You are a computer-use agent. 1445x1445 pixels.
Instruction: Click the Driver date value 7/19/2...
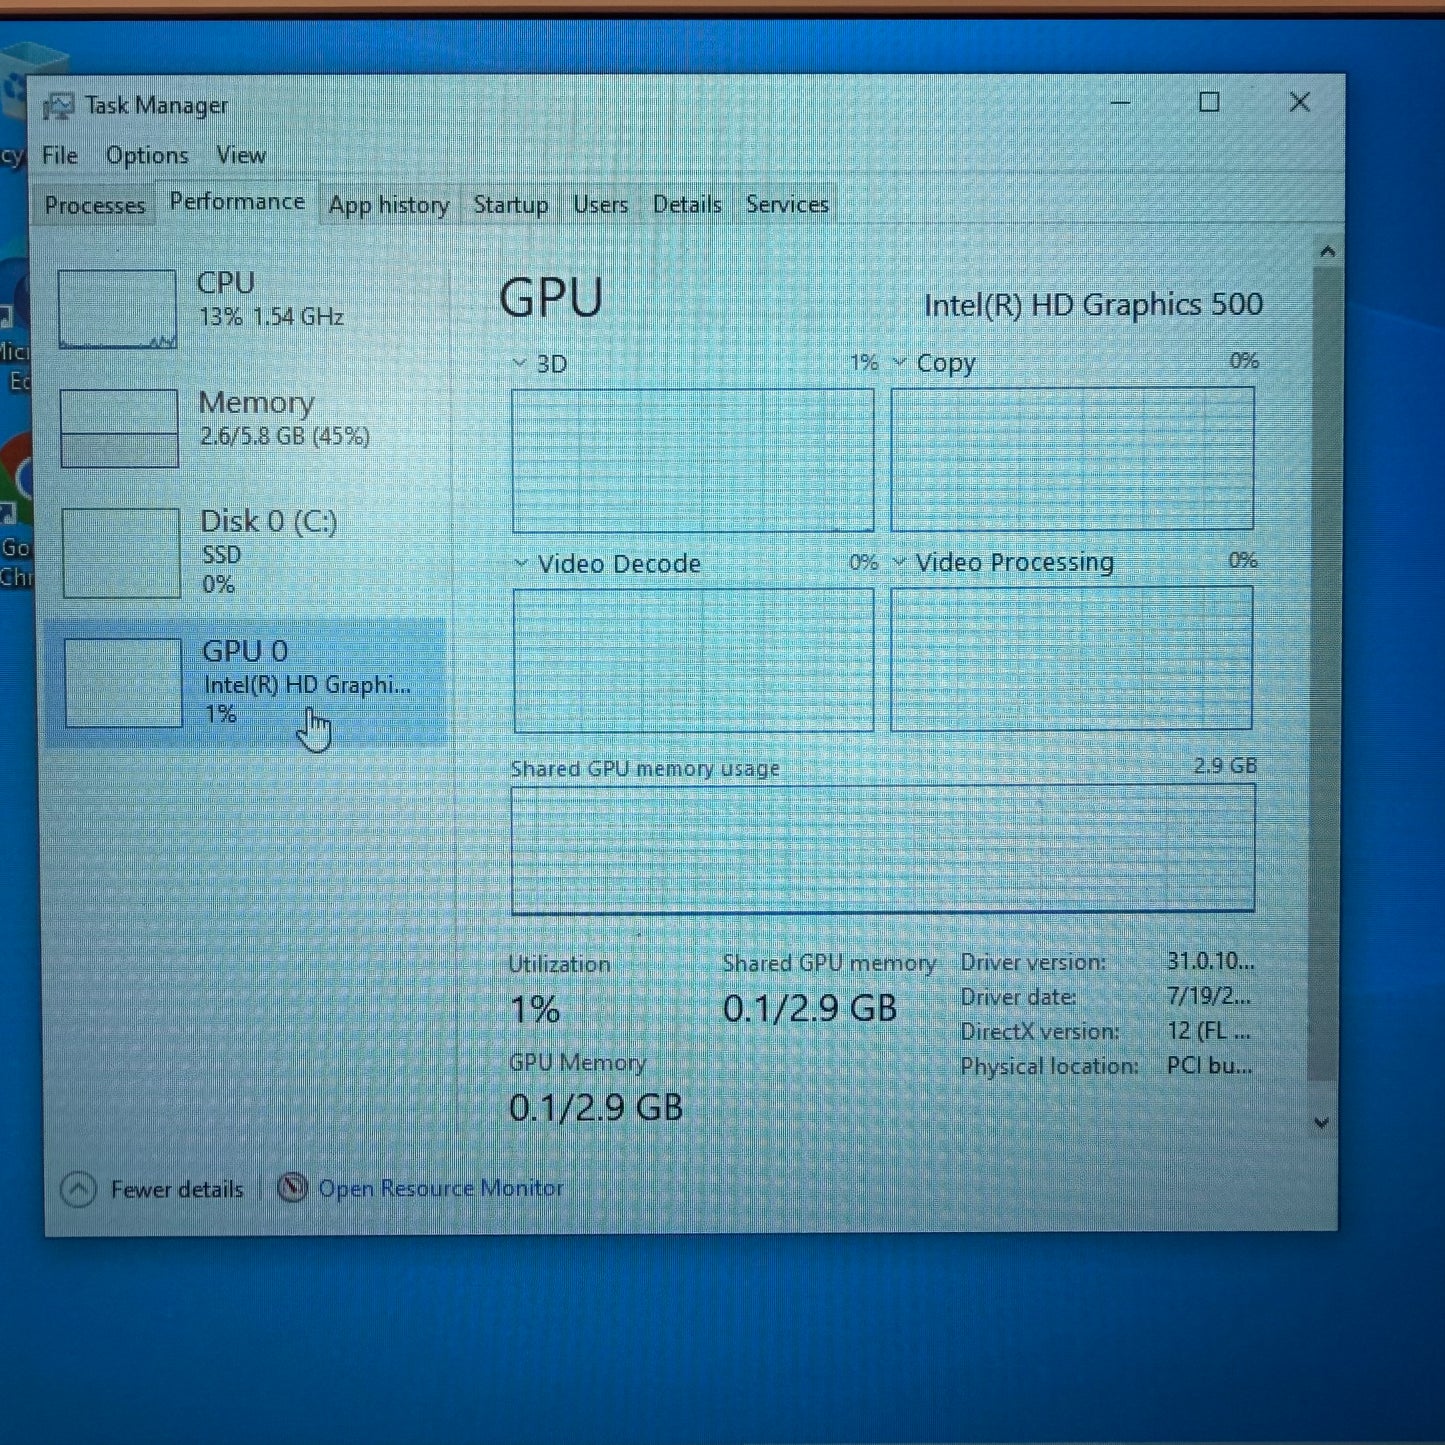(x=1208, y=996)
